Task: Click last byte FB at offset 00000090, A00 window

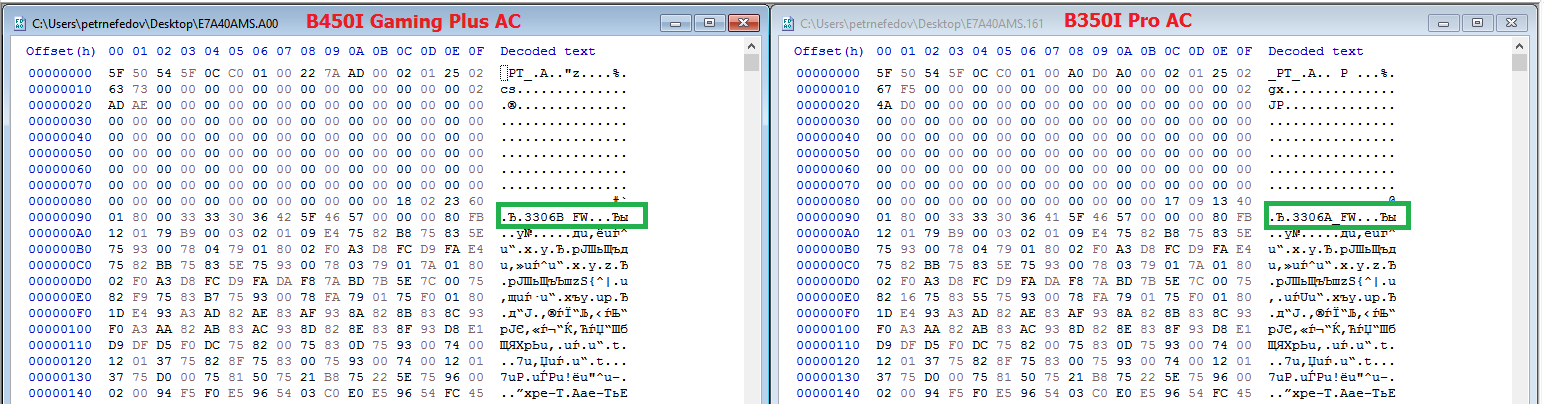Action: (x=476, y=217)
